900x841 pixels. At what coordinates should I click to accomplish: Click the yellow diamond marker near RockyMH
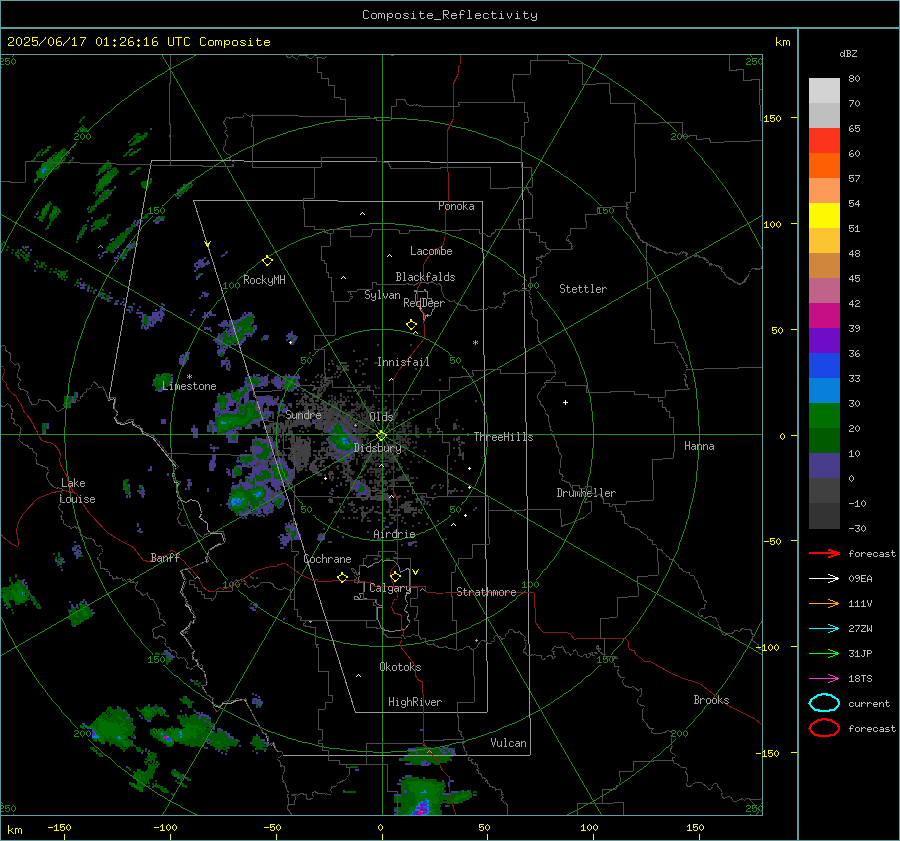(267, 261)
